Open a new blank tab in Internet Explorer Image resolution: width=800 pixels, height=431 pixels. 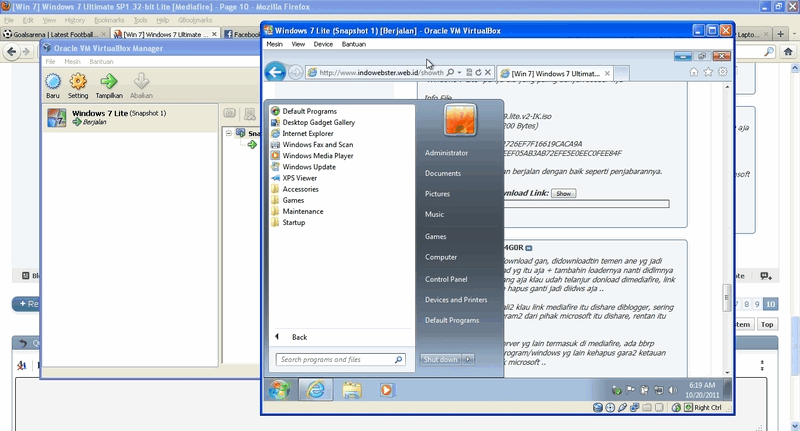click(621, 73)
